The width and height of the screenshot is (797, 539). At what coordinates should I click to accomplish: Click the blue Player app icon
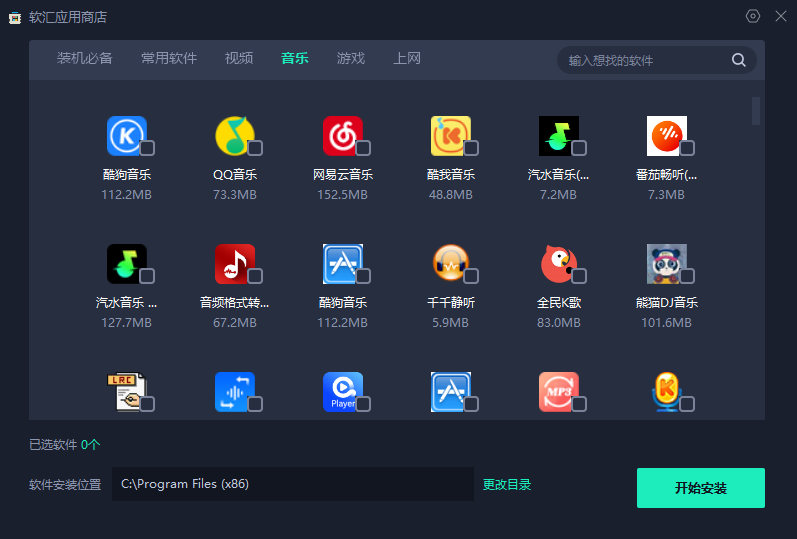(343, 392)
